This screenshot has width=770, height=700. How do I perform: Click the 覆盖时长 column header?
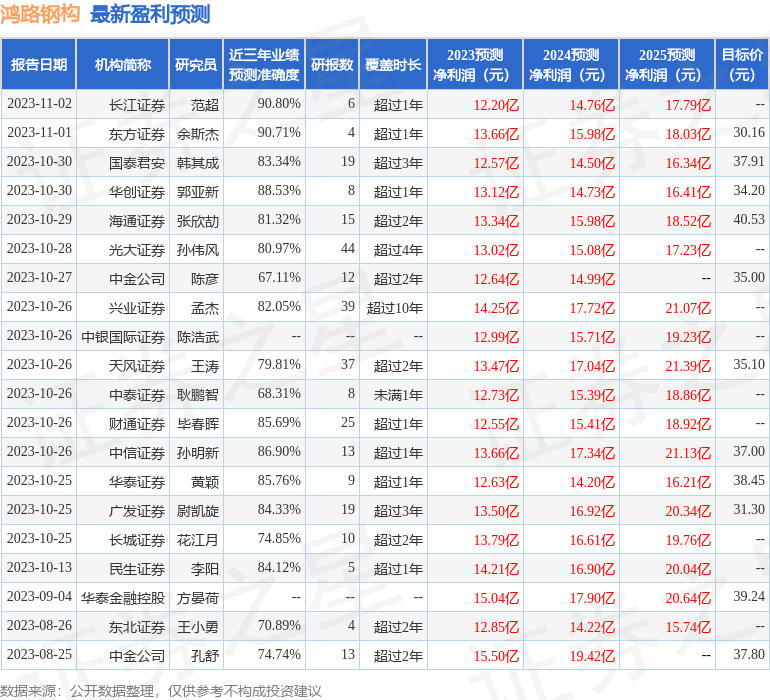pyautogui.click(x=393, y=65)
